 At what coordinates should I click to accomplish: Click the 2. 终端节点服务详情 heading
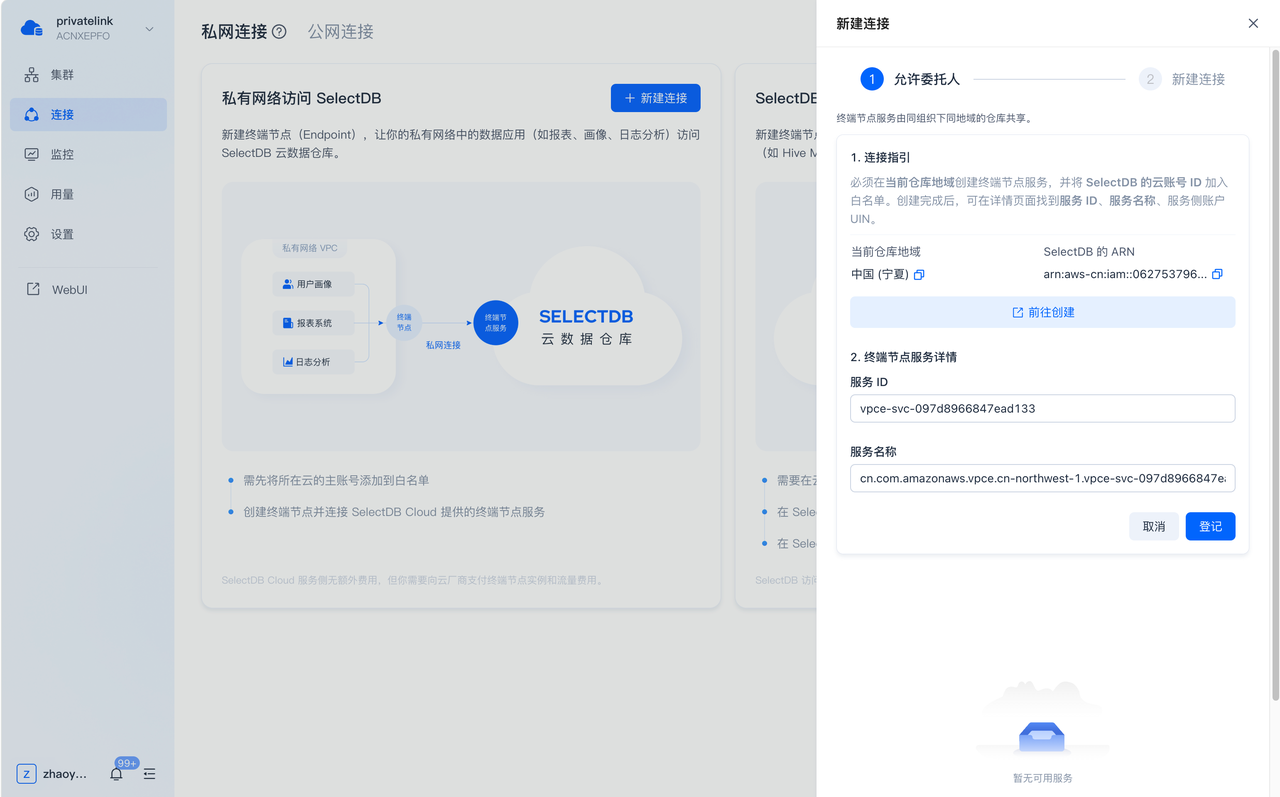904,357
